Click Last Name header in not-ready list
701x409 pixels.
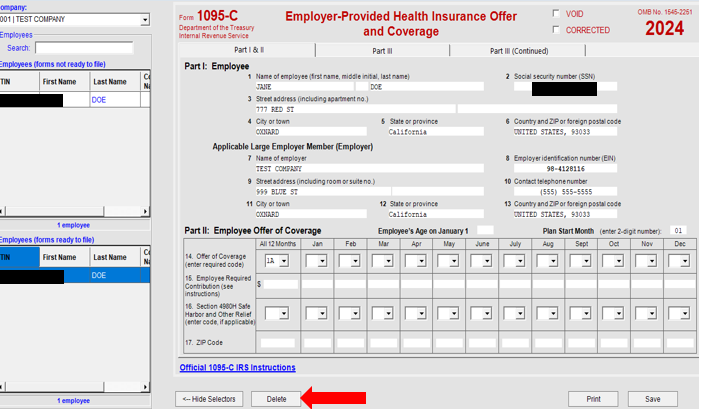point(115,82)
